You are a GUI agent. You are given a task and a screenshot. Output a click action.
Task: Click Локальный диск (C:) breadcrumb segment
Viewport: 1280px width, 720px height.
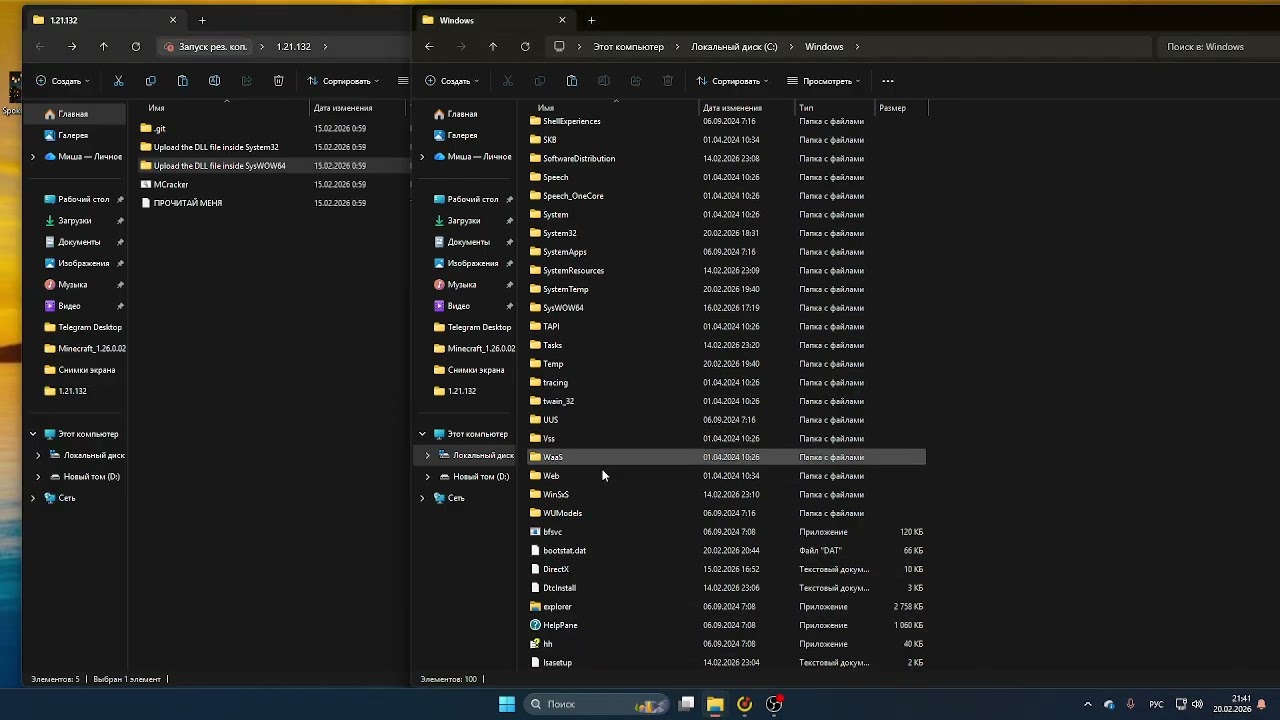coord(734,46)
